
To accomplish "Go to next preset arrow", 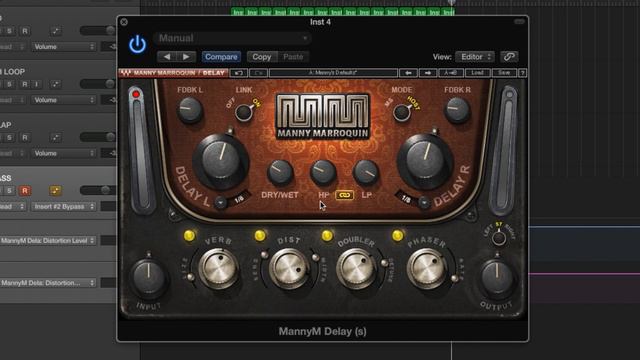I will (186, 57).
